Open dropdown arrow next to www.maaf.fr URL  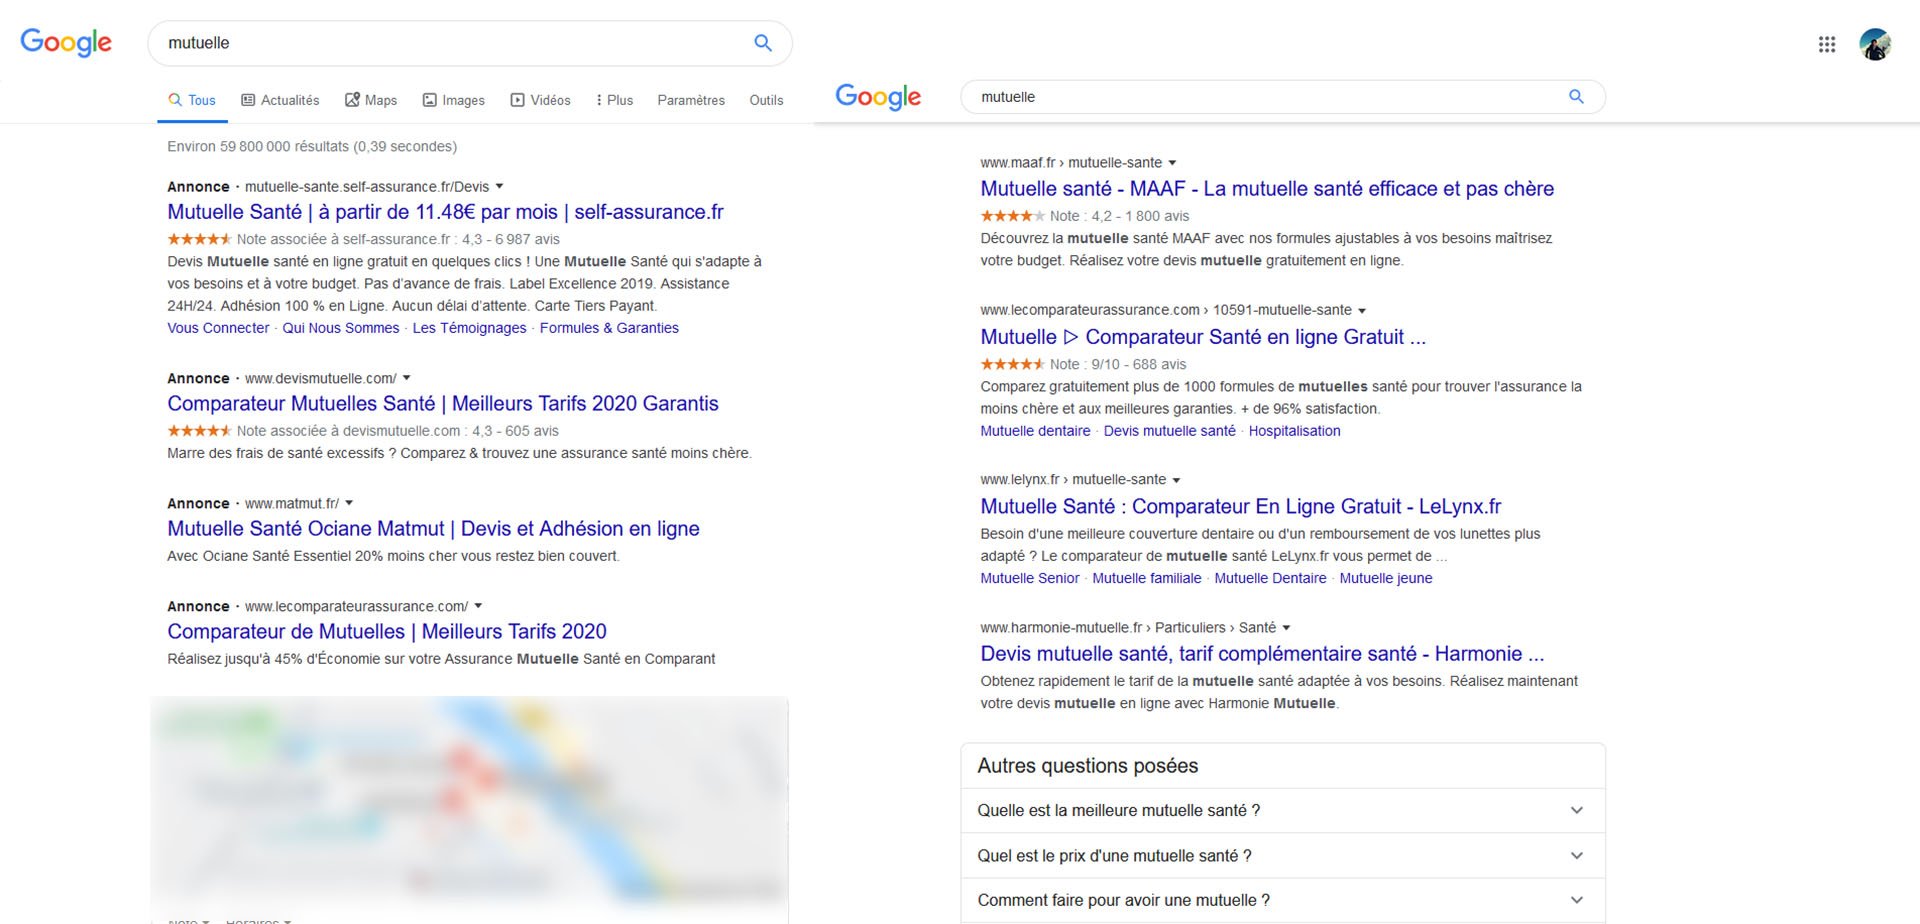pos(1173,163)
